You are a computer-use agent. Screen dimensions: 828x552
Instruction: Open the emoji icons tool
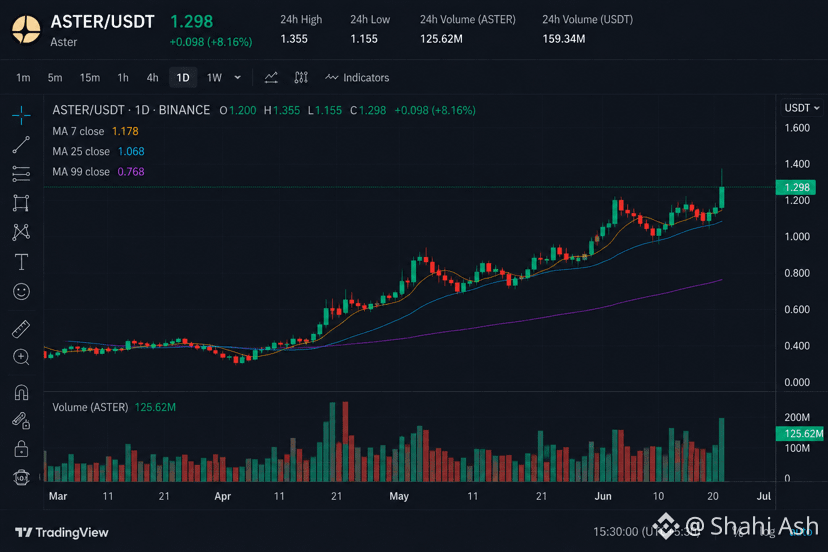point(21,292)
